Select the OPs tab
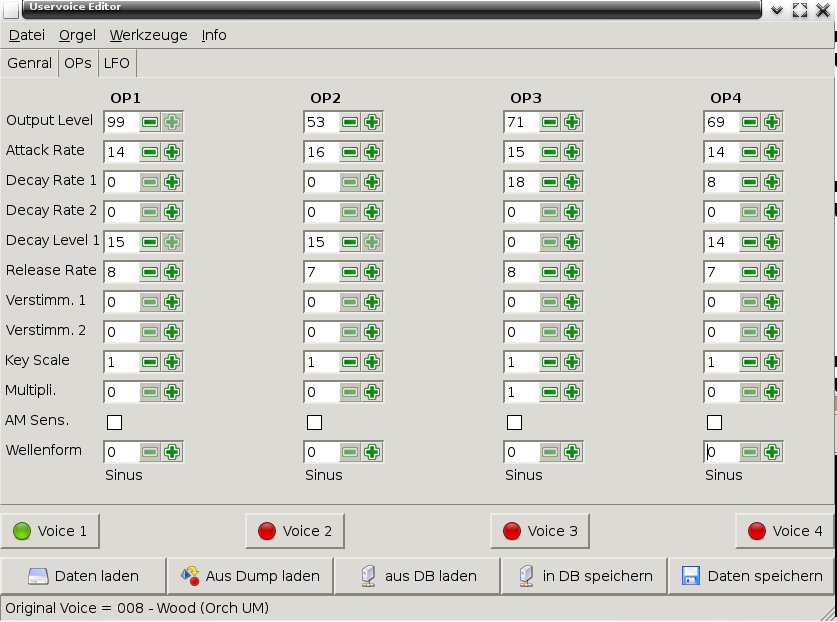Viewport: 837px width, 622px height. (x=78, y=63)
